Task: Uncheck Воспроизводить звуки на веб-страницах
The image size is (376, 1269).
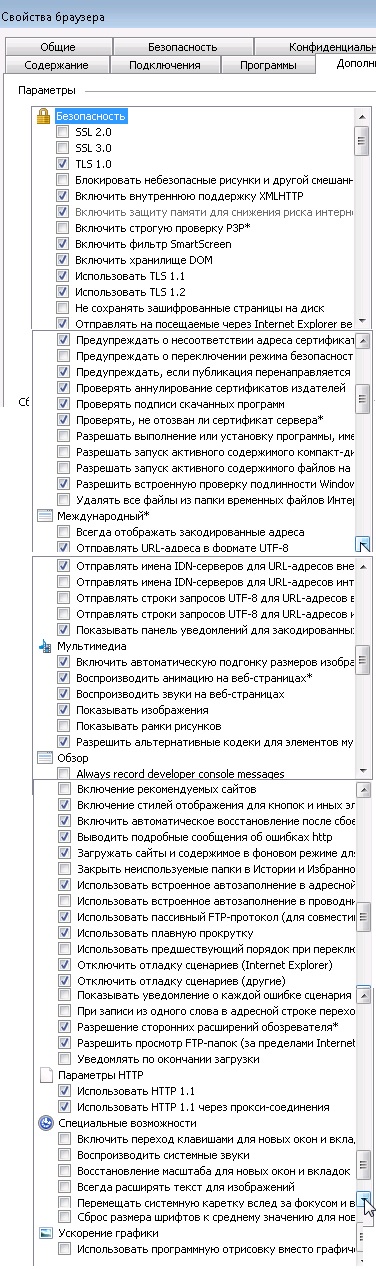Action: (x=64, y=694)
